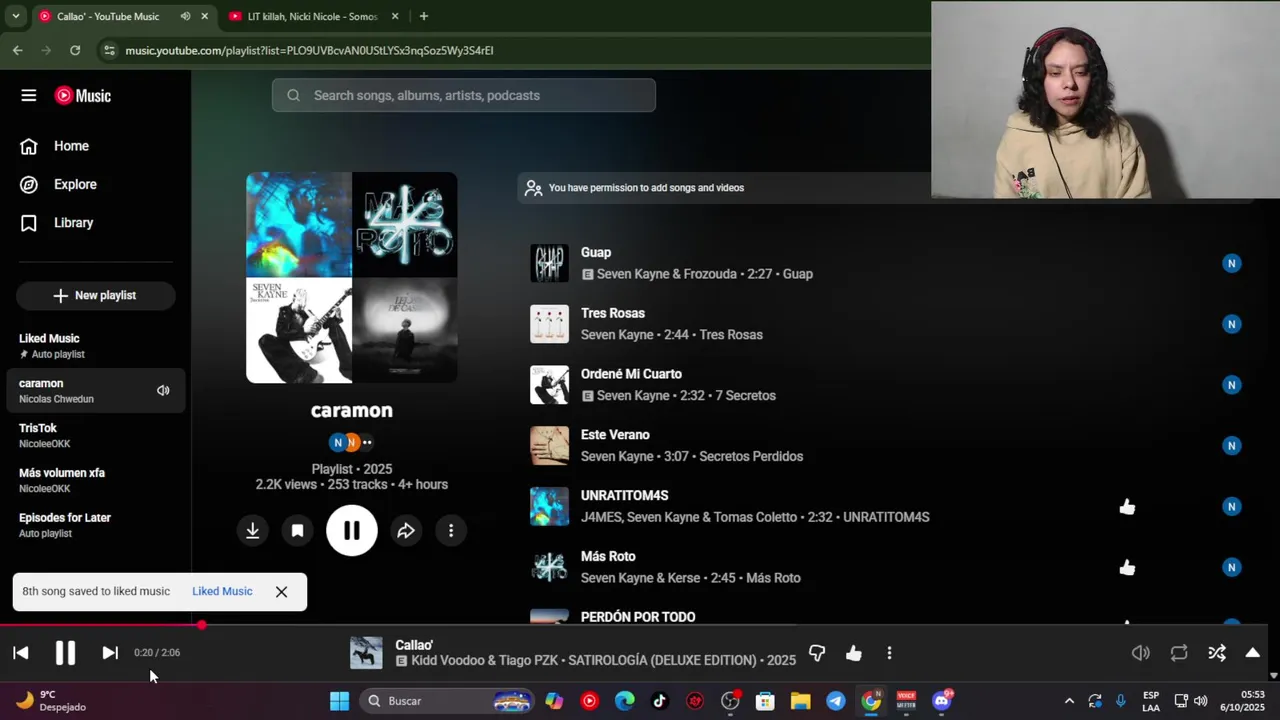Open a new browser tab
Image resolution: width=1280 pixels, height=720 pixels.
pos(423,16)
